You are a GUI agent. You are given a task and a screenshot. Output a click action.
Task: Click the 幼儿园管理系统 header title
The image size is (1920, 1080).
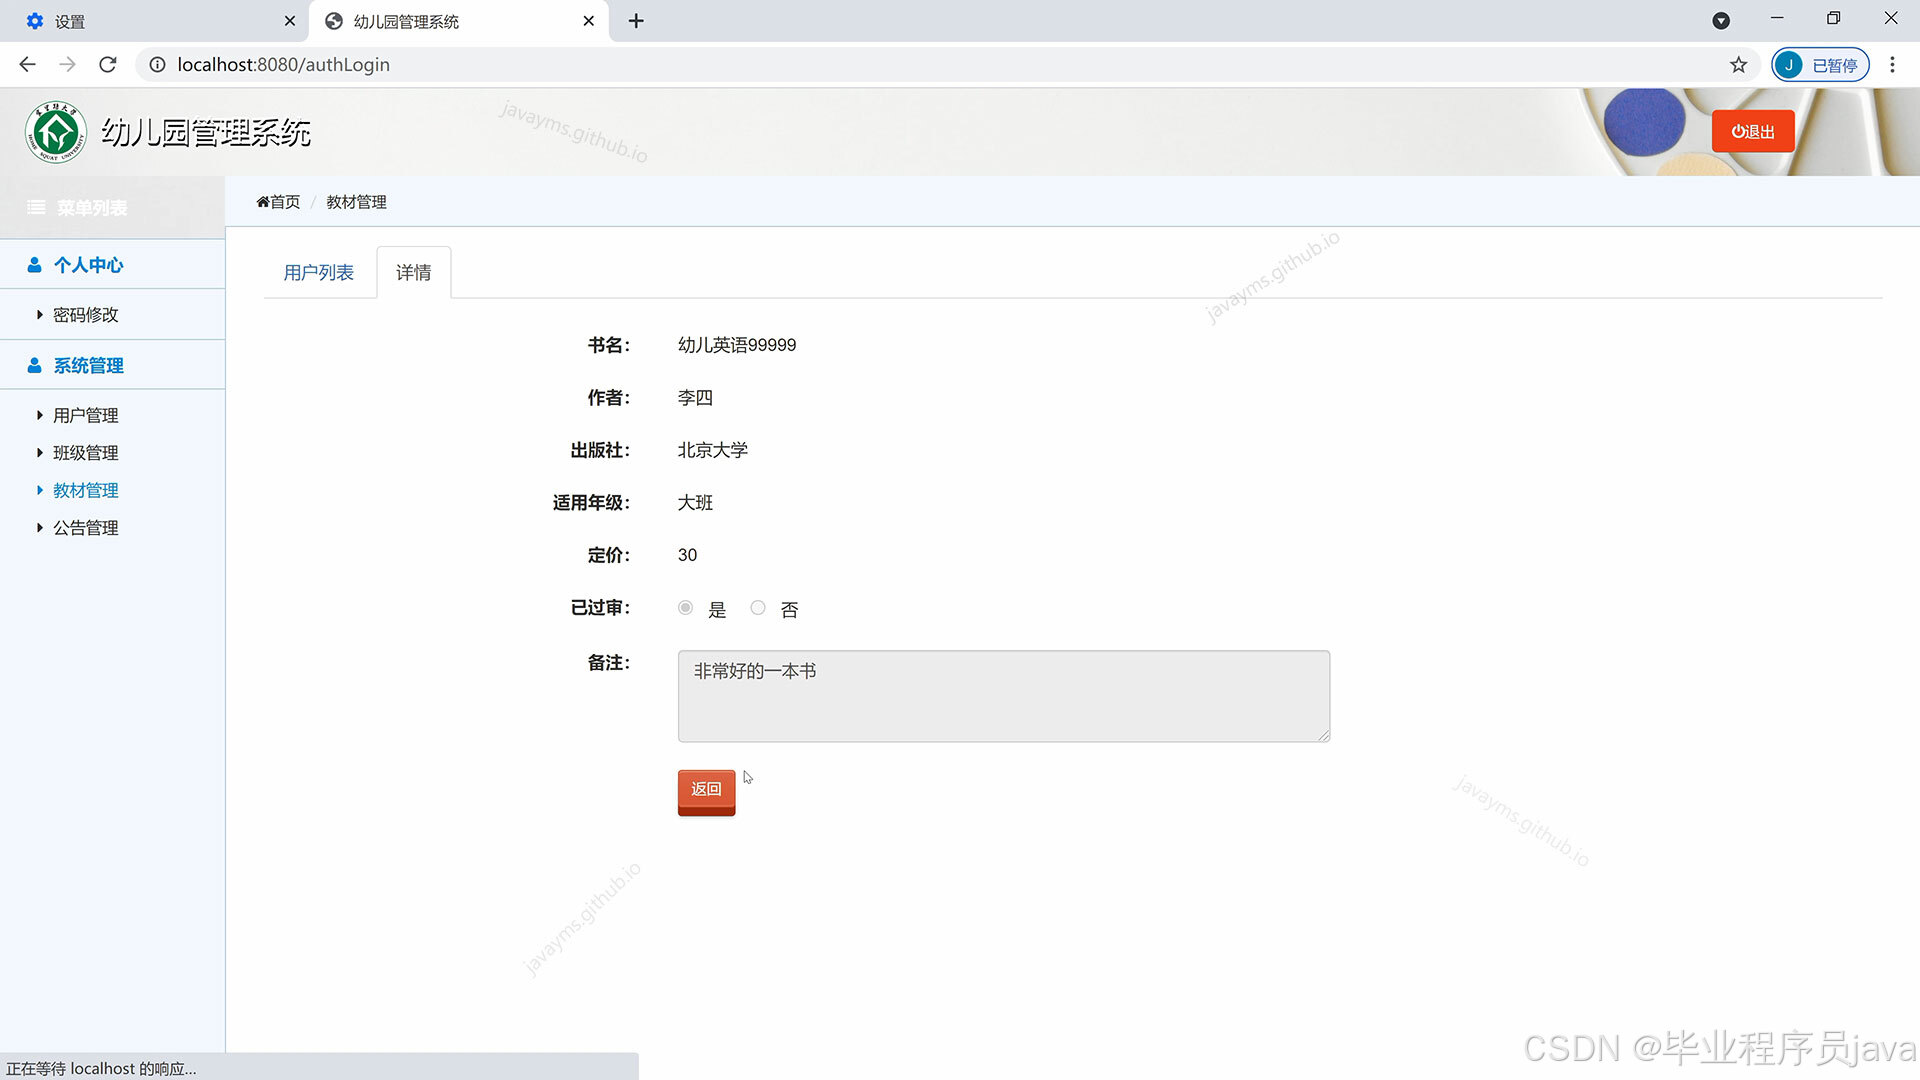tap(206, 132)
